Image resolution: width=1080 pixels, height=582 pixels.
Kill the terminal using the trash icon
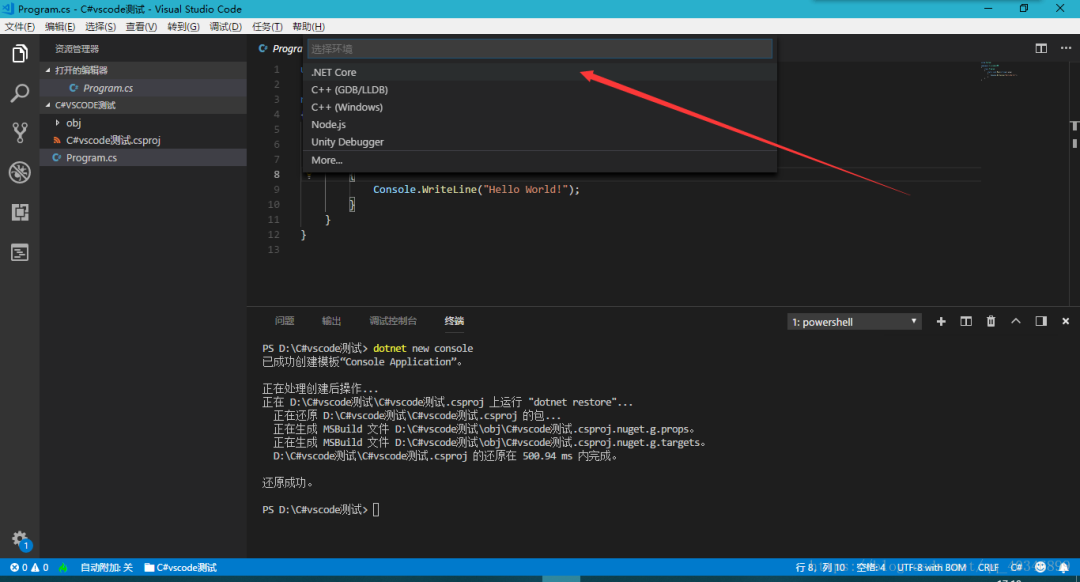[991, 321]
